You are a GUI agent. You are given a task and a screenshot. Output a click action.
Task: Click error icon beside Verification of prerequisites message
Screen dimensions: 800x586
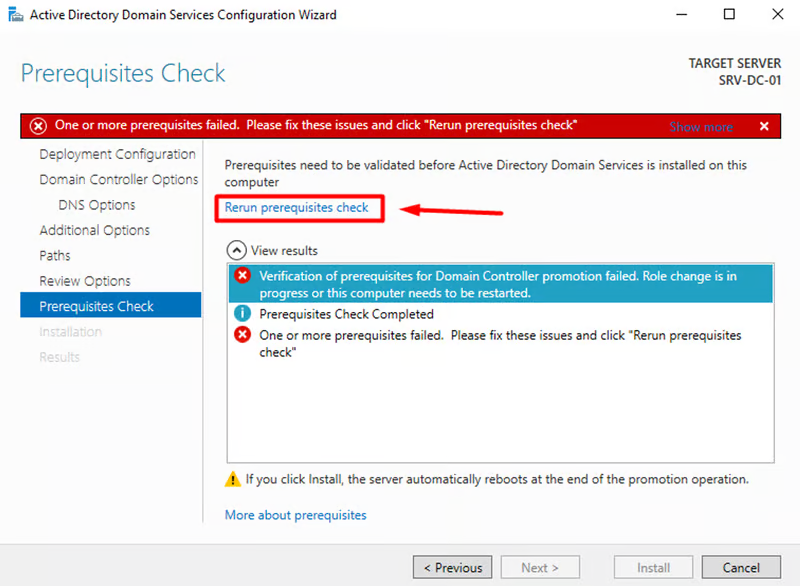242,276
